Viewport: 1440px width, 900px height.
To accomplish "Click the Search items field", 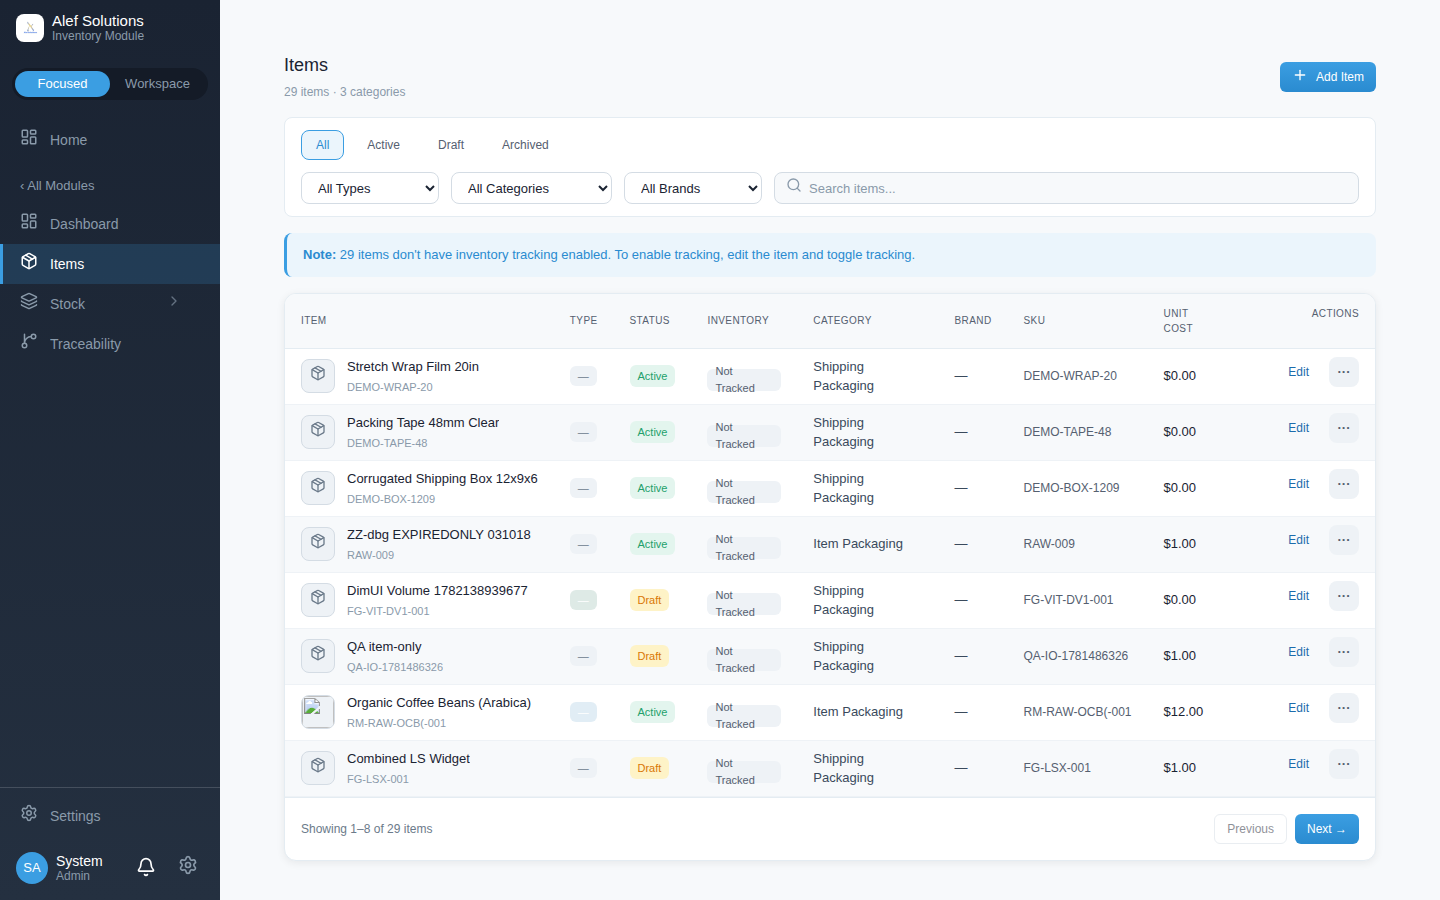I will tap(1066, 188).
